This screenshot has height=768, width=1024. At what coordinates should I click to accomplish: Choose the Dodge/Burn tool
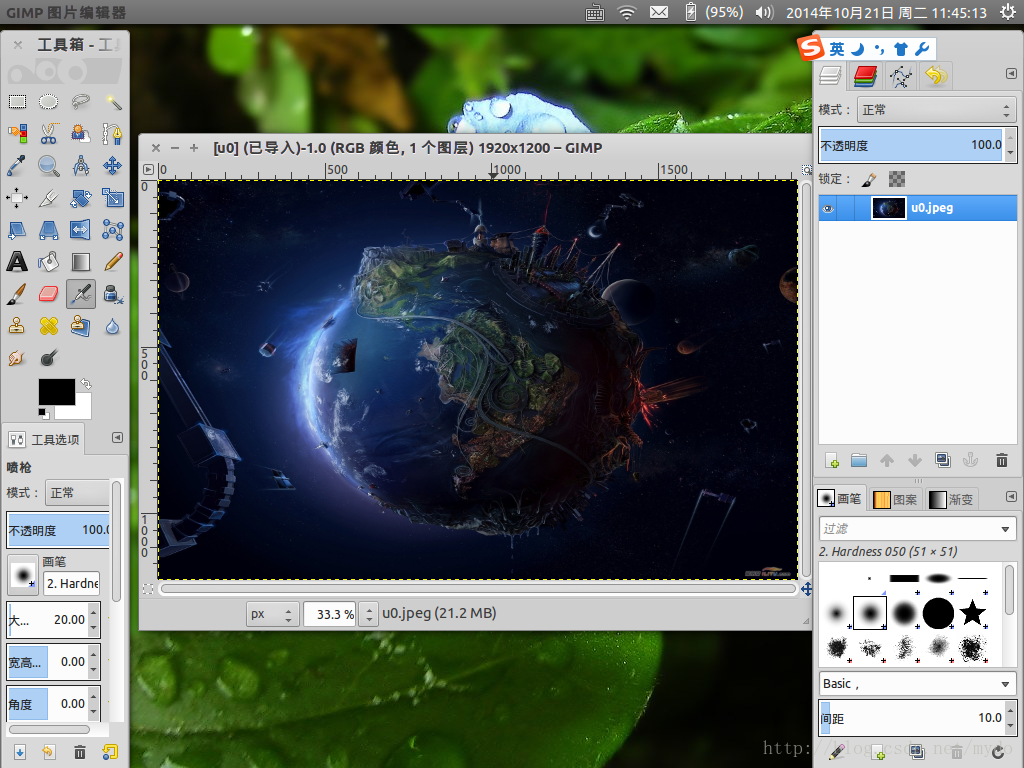(x=48, y=357)
